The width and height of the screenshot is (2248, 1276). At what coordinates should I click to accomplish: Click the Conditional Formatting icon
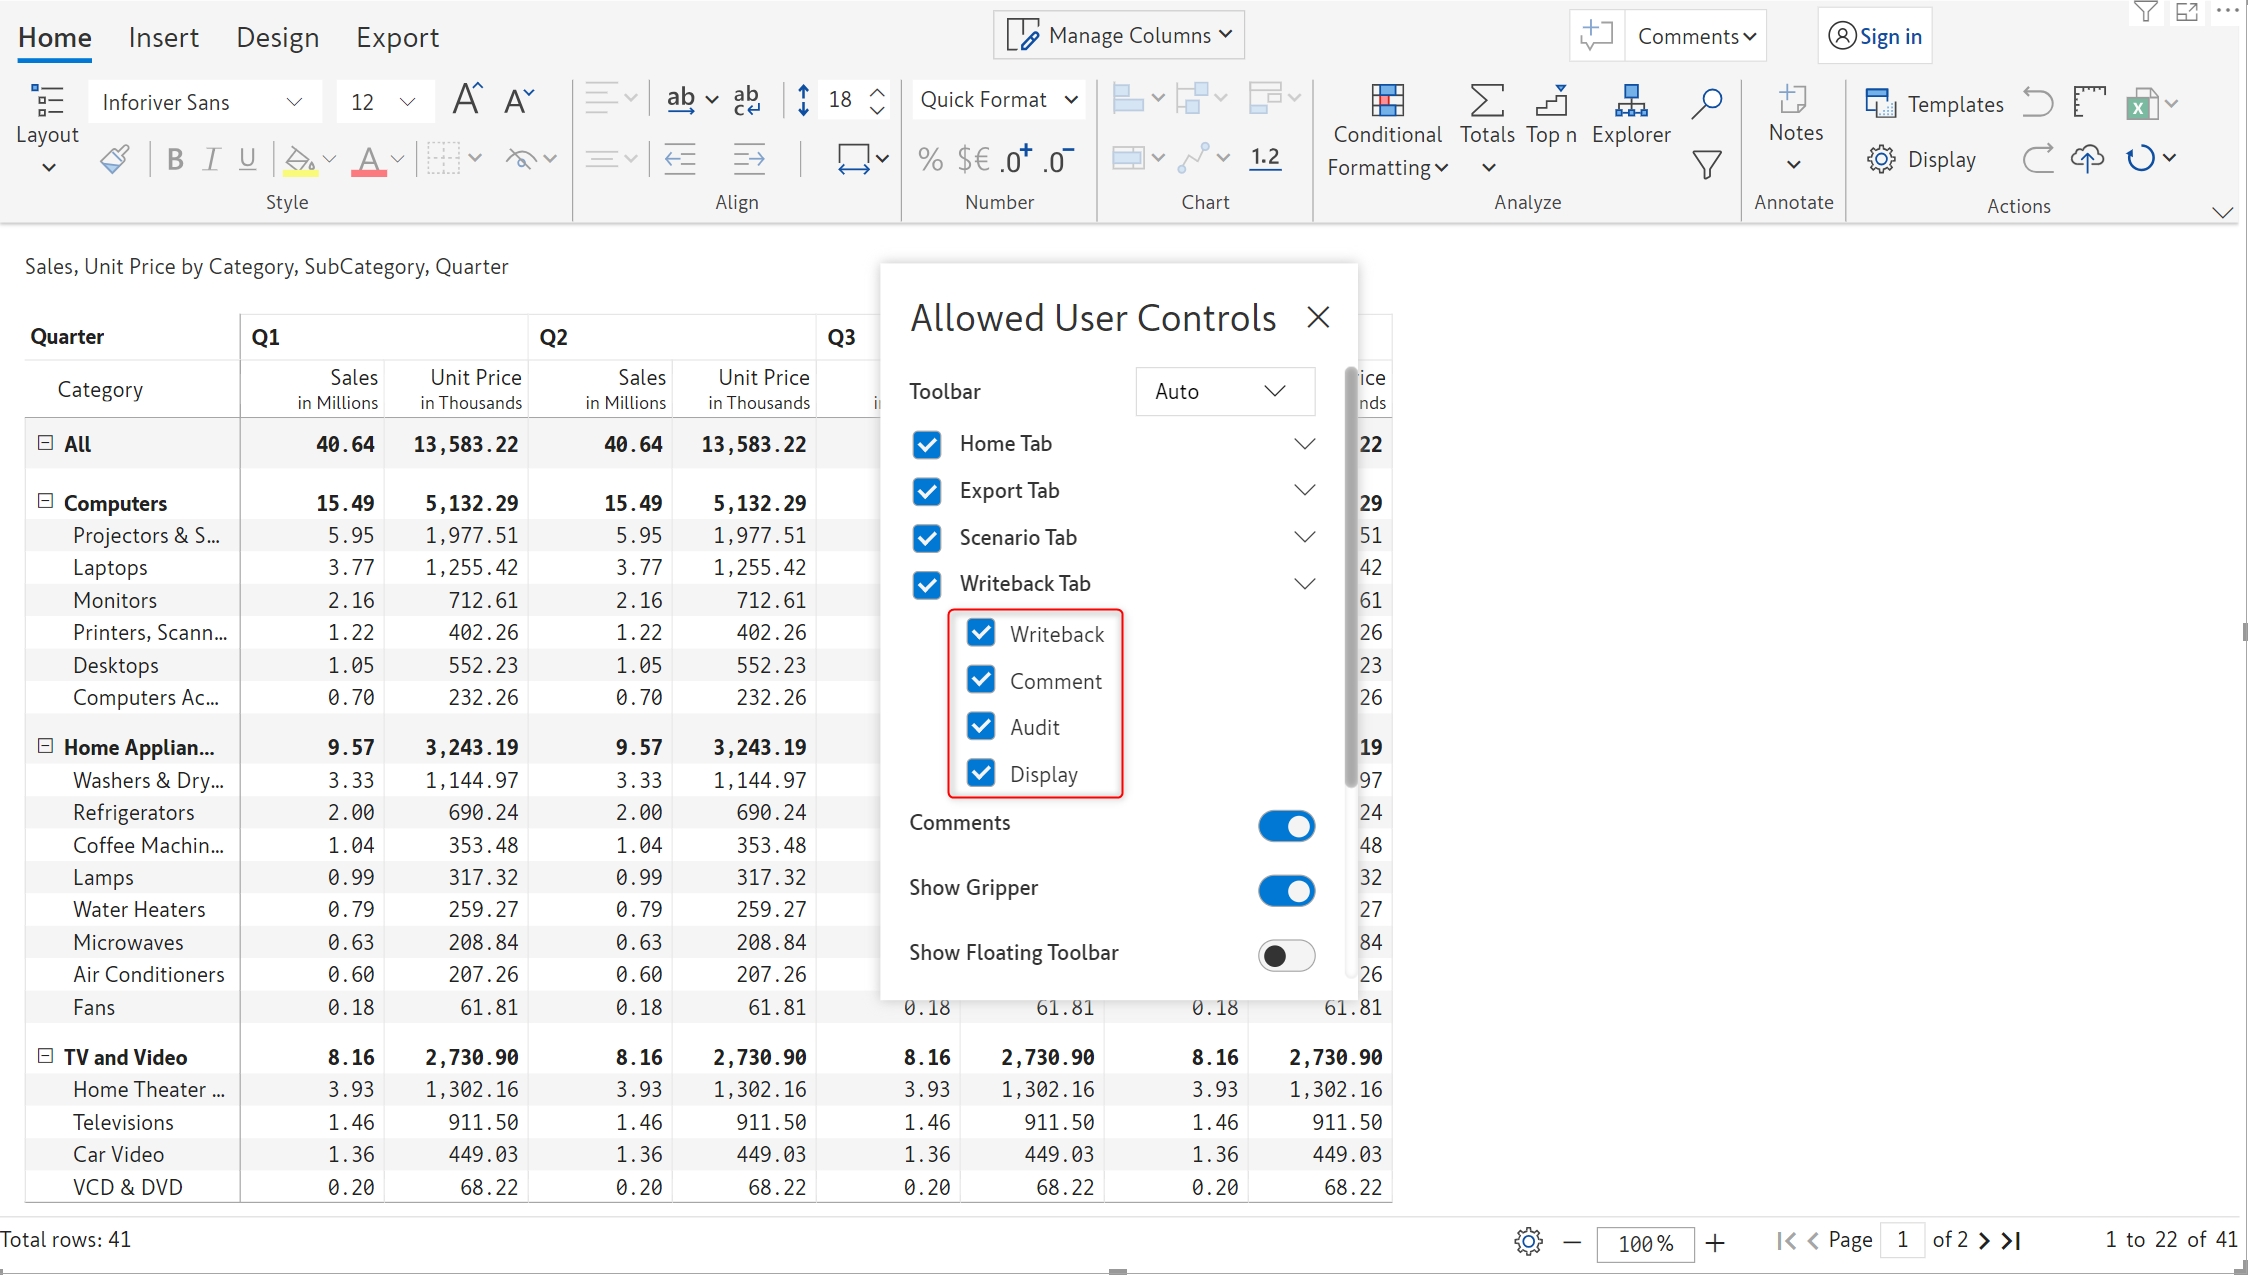tap(1386, 101)
